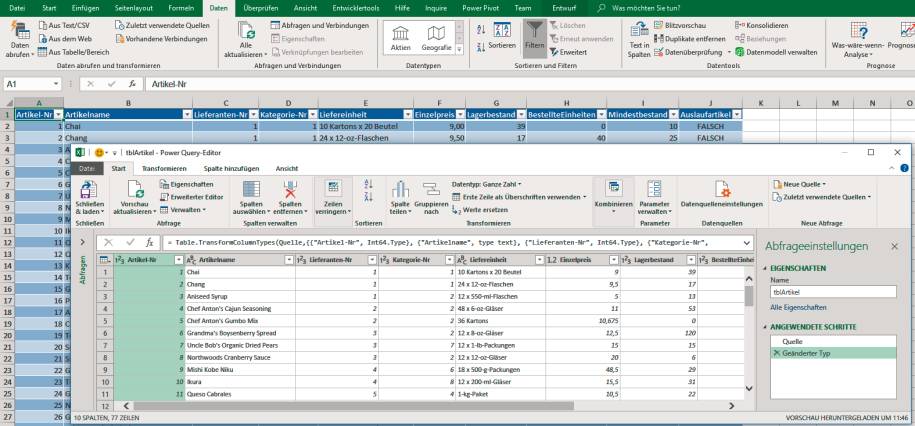The image size is (915, 426).
Task: Click the Sortieren button in Excel
Action: click(x=502, y=36)
